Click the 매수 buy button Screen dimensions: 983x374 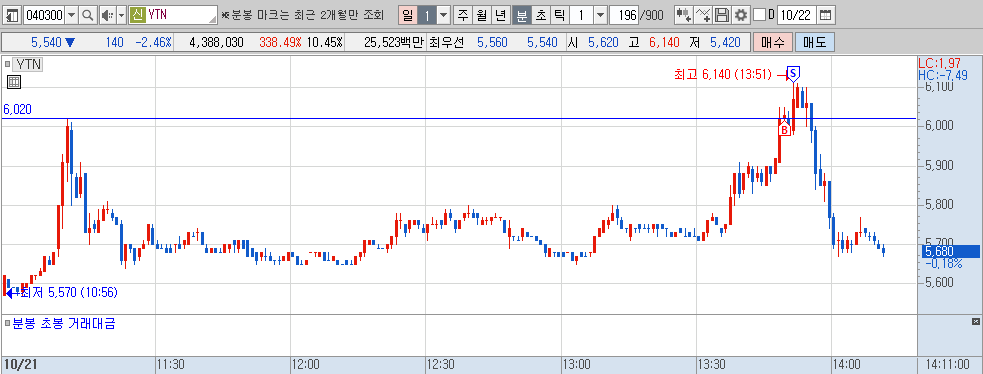coord(772,43)
